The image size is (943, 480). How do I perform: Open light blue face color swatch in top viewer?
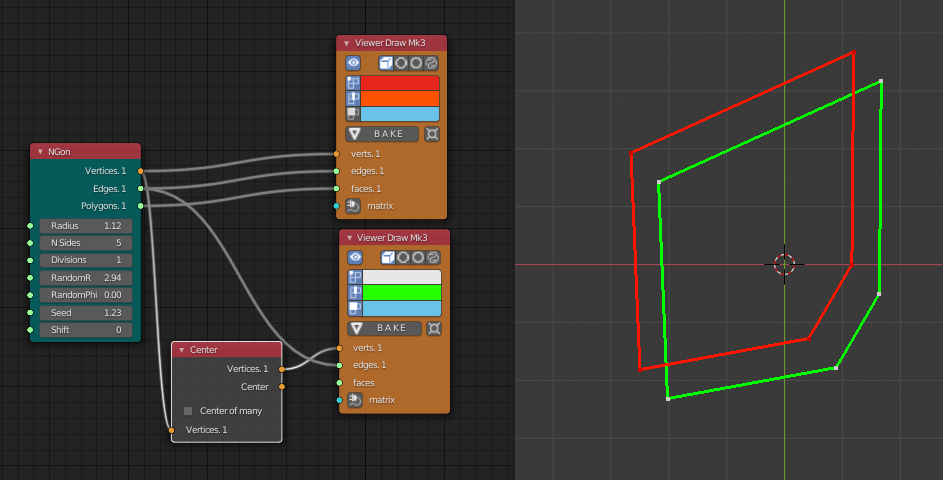tap(400, 114)
